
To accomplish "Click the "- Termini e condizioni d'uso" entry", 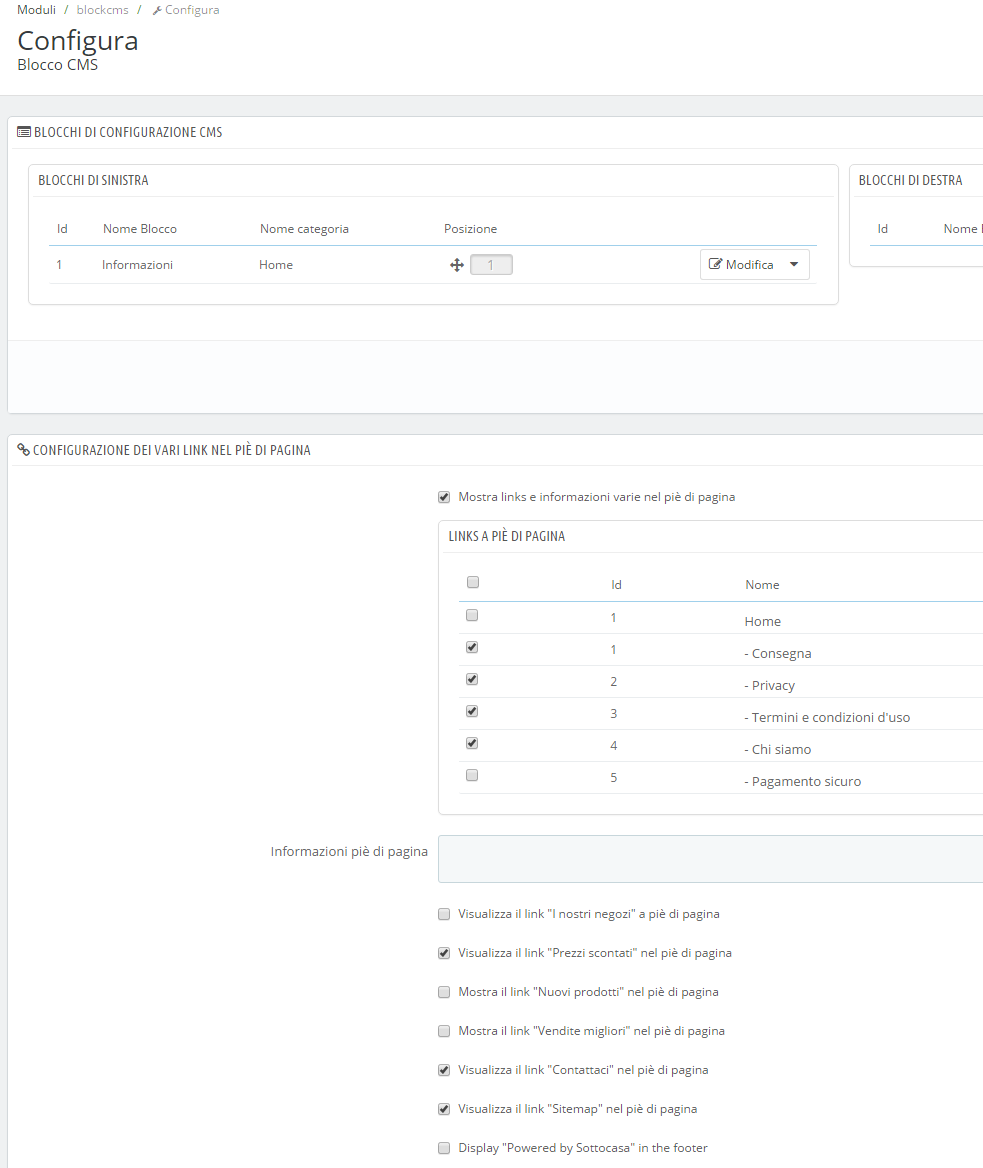I will 827,717.
